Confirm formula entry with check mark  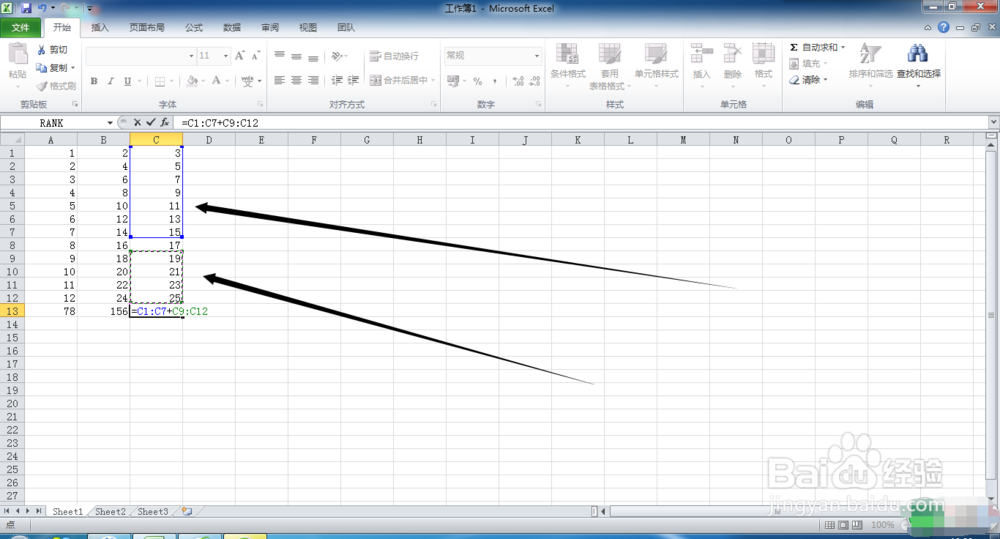click(x=151, y=122)
